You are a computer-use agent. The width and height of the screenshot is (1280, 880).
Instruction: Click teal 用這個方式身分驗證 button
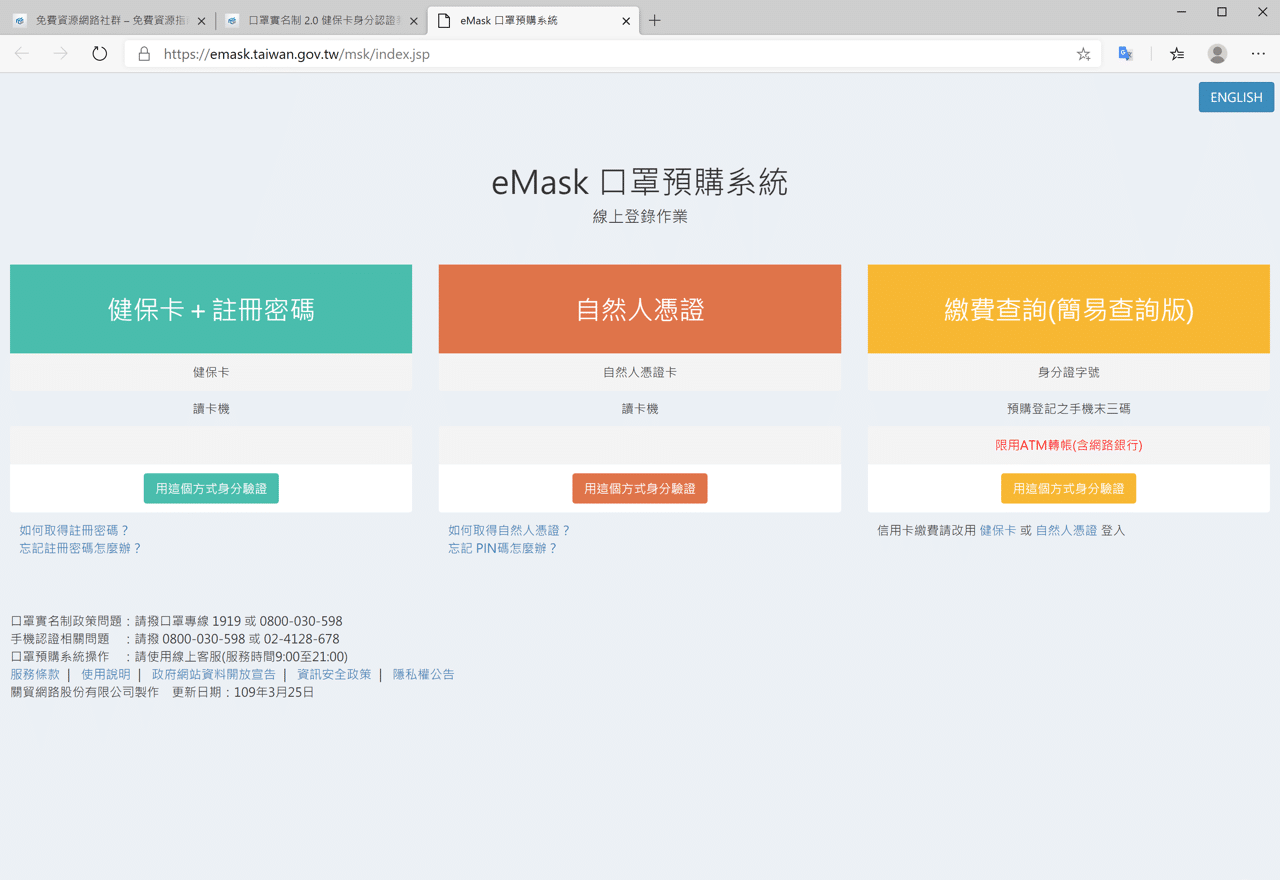point(211,488)
